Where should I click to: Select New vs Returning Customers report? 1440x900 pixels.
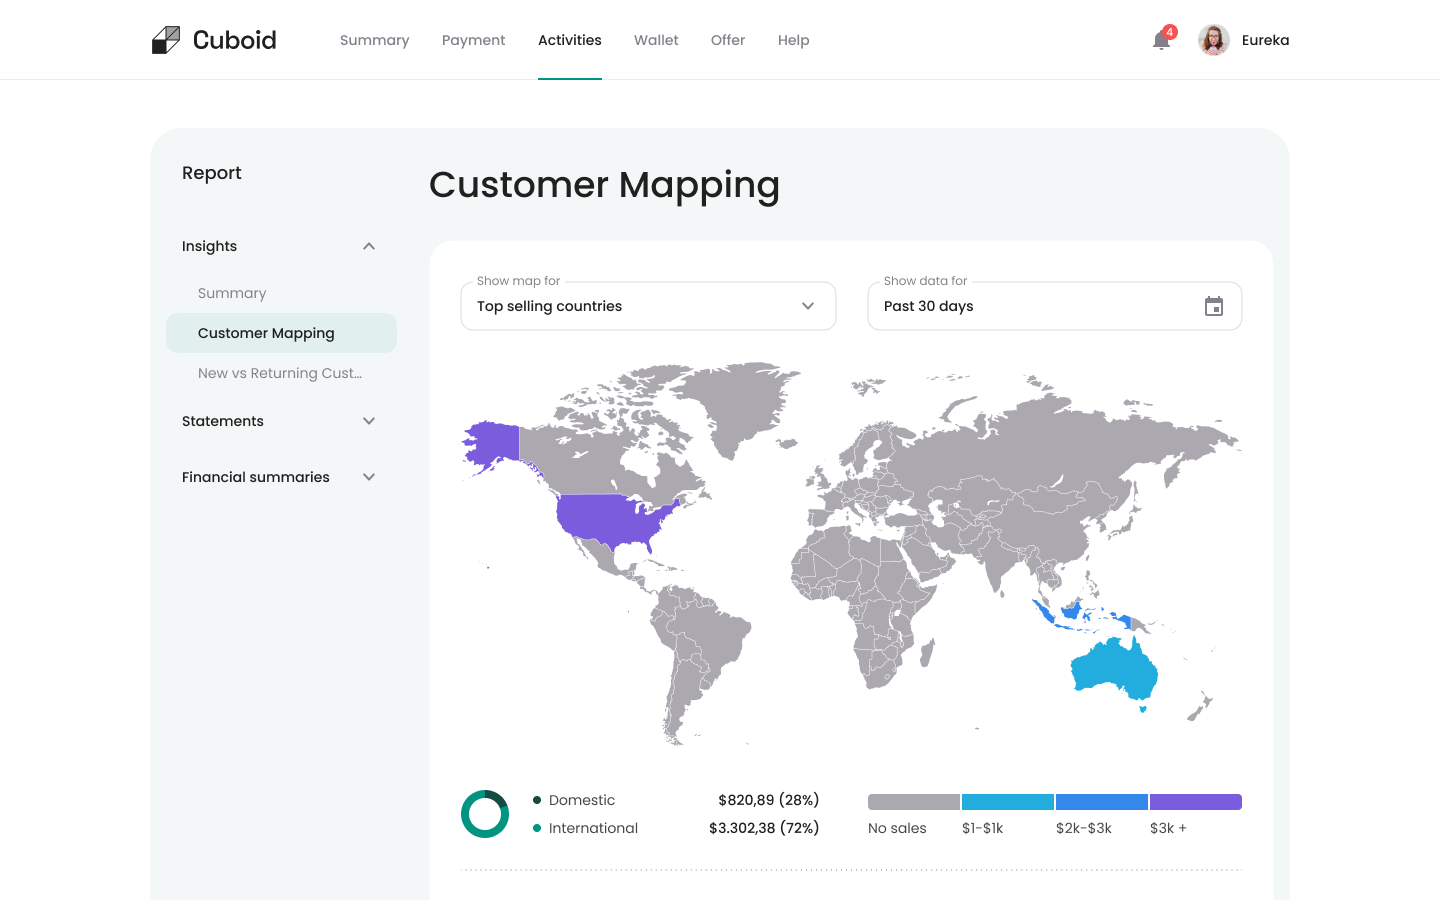[x=280, y=373]
